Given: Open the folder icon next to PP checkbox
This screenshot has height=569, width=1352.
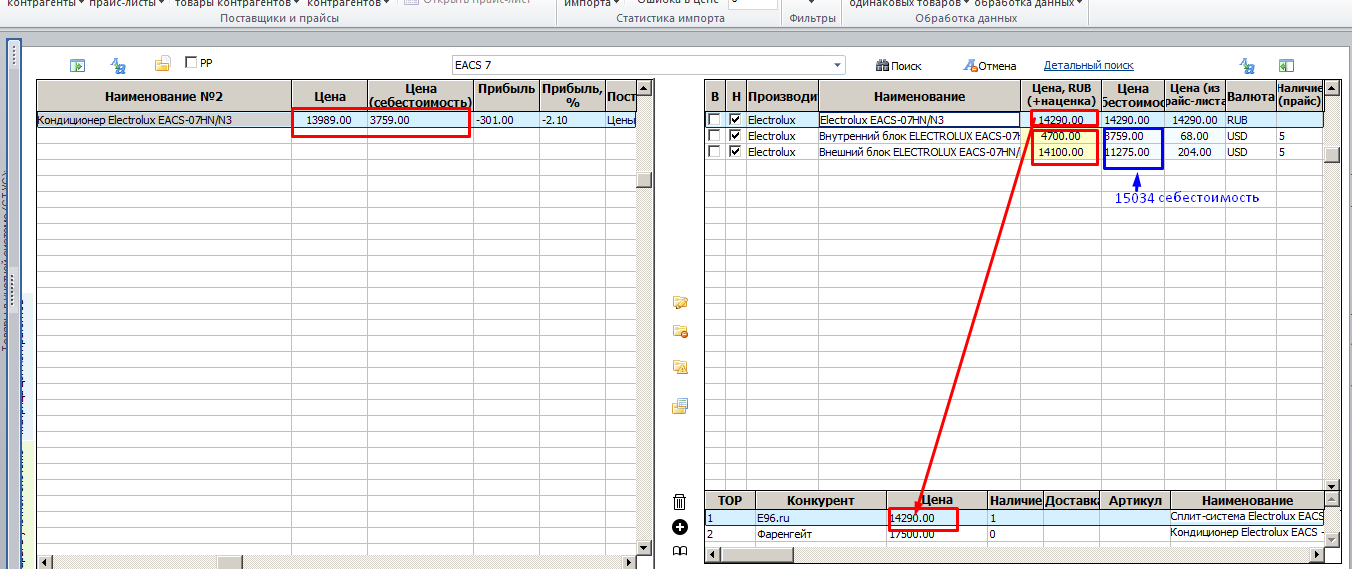Looking at the screenshot, I should (162, 65).
